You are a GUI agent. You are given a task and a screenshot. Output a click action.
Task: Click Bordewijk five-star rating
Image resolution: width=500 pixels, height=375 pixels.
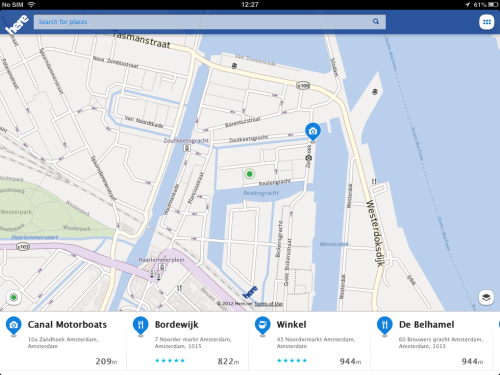(x=170, y=361)
